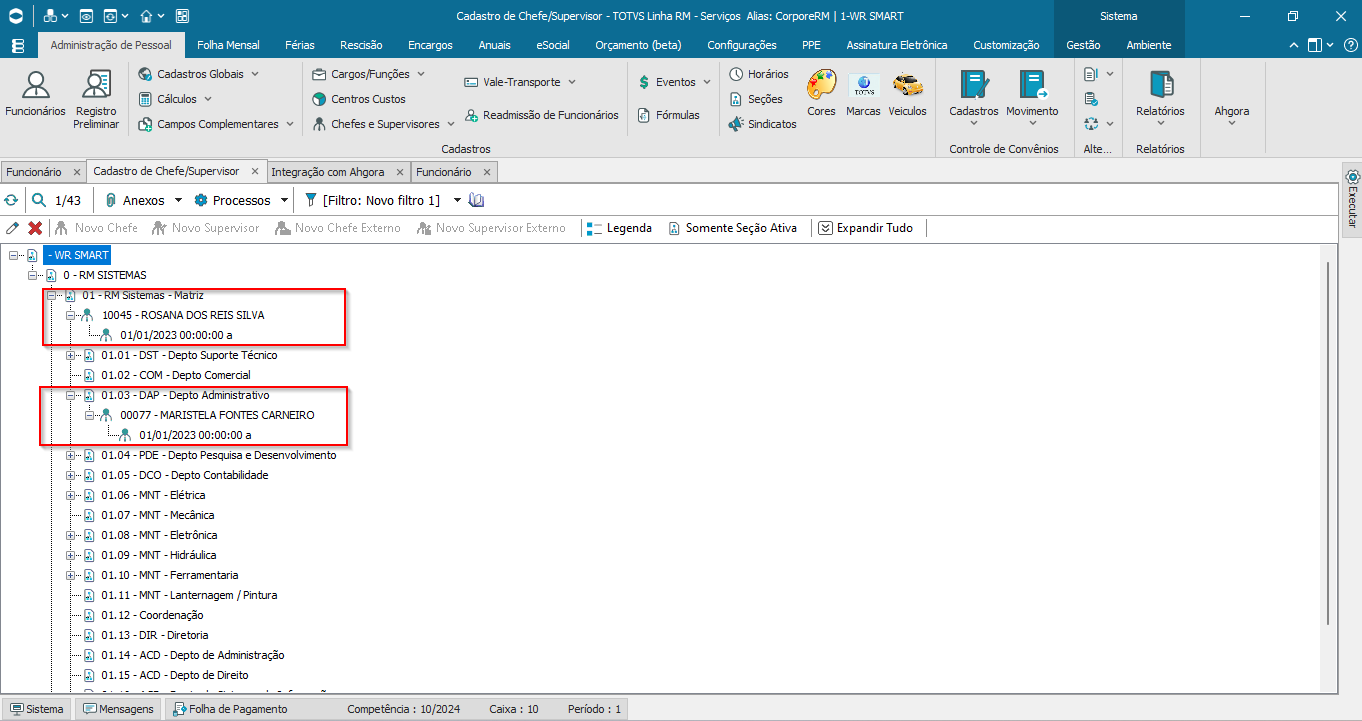Toggle Expandir Tudo
The width and height of the screenshot is (1362, 721).
(x=866, y=228)
